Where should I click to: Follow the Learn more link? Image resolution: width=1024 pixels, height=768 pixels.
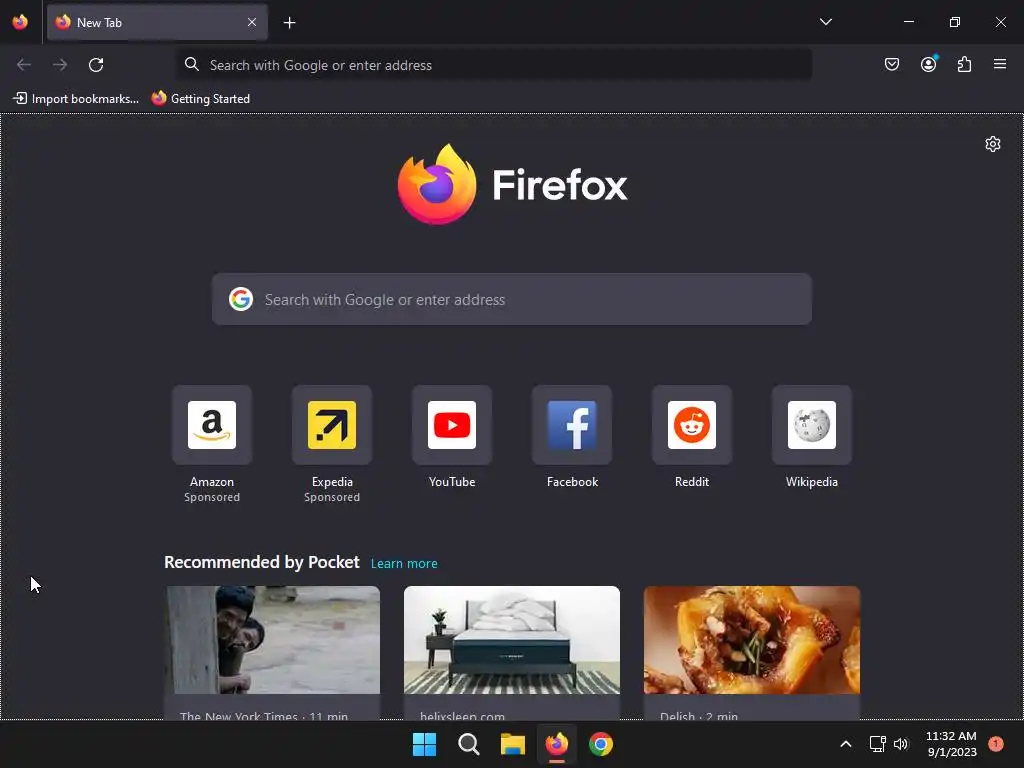tap(404, 564)
